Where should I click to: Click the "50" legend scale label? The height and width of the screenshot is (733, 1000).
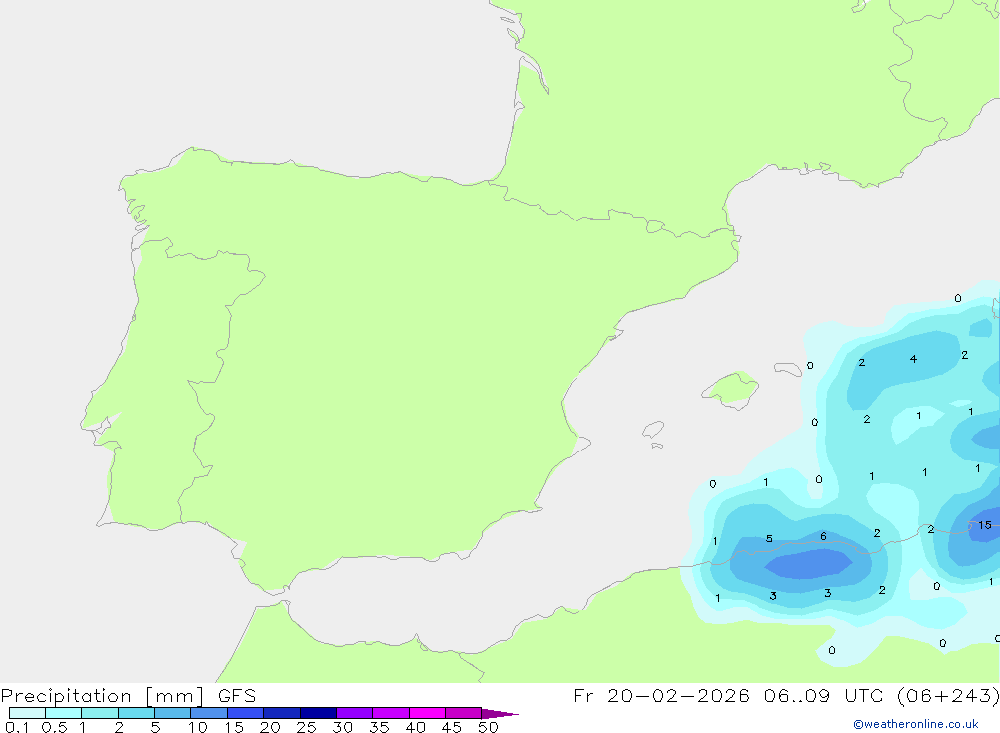pyautogui.click(x=489, y=727)
